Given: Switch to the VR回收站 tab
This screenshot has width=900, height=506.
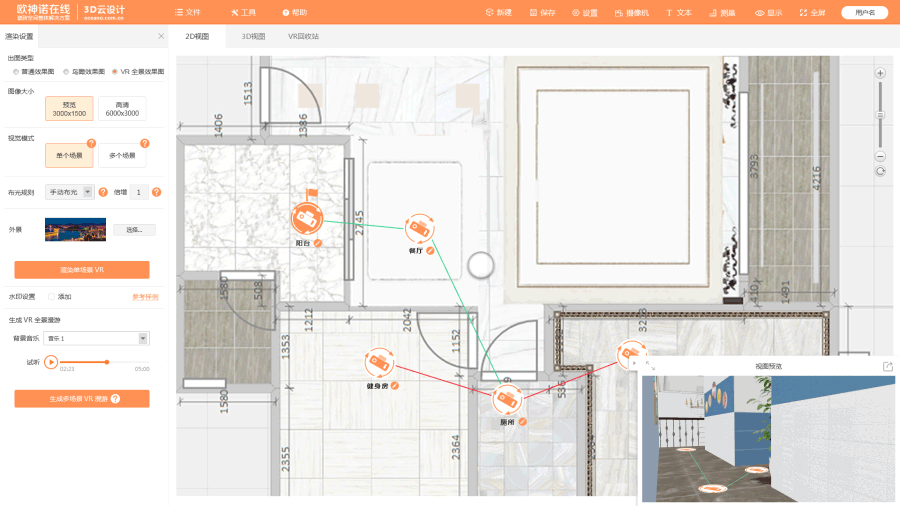Looking at the screenshot, I should tap(303, 36).
